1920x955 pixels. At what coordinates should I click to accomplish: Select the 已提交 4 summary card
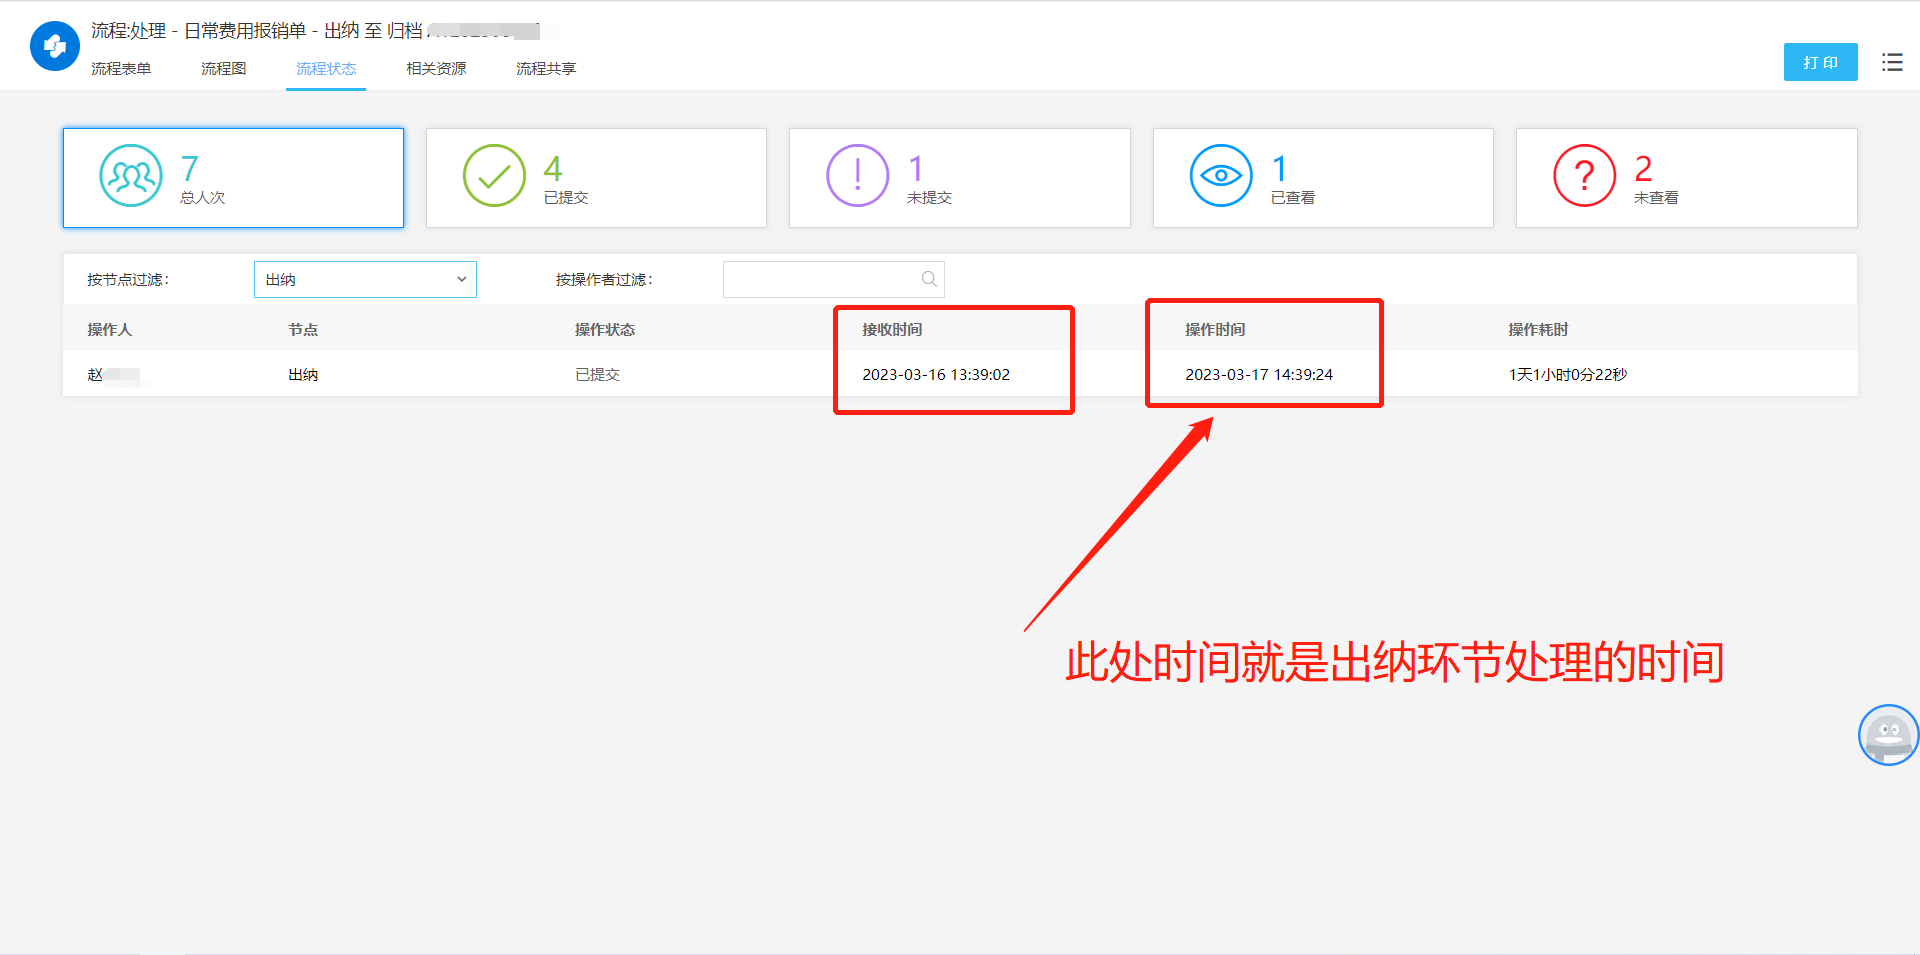pyautogui.click(x=596, y=178)
